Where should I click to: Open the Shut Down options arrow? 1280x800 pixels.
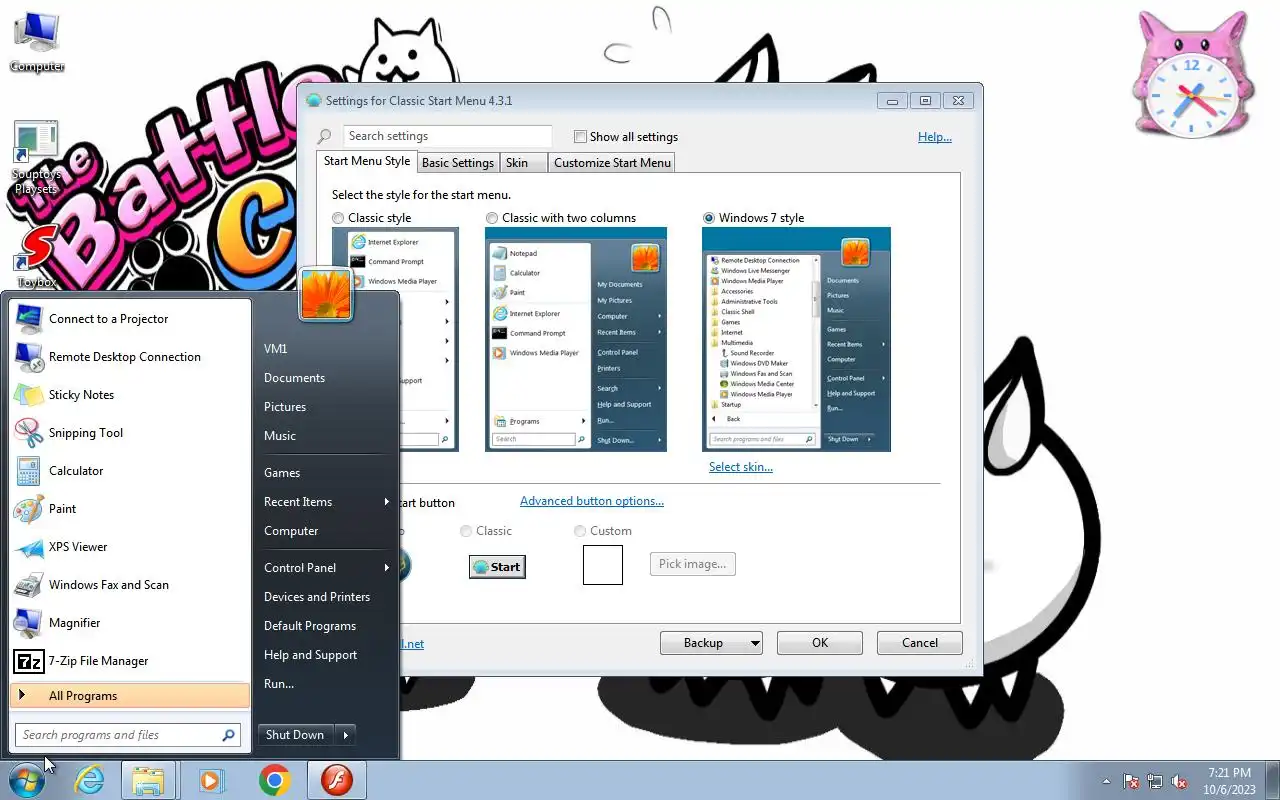(x=345, y=735)
